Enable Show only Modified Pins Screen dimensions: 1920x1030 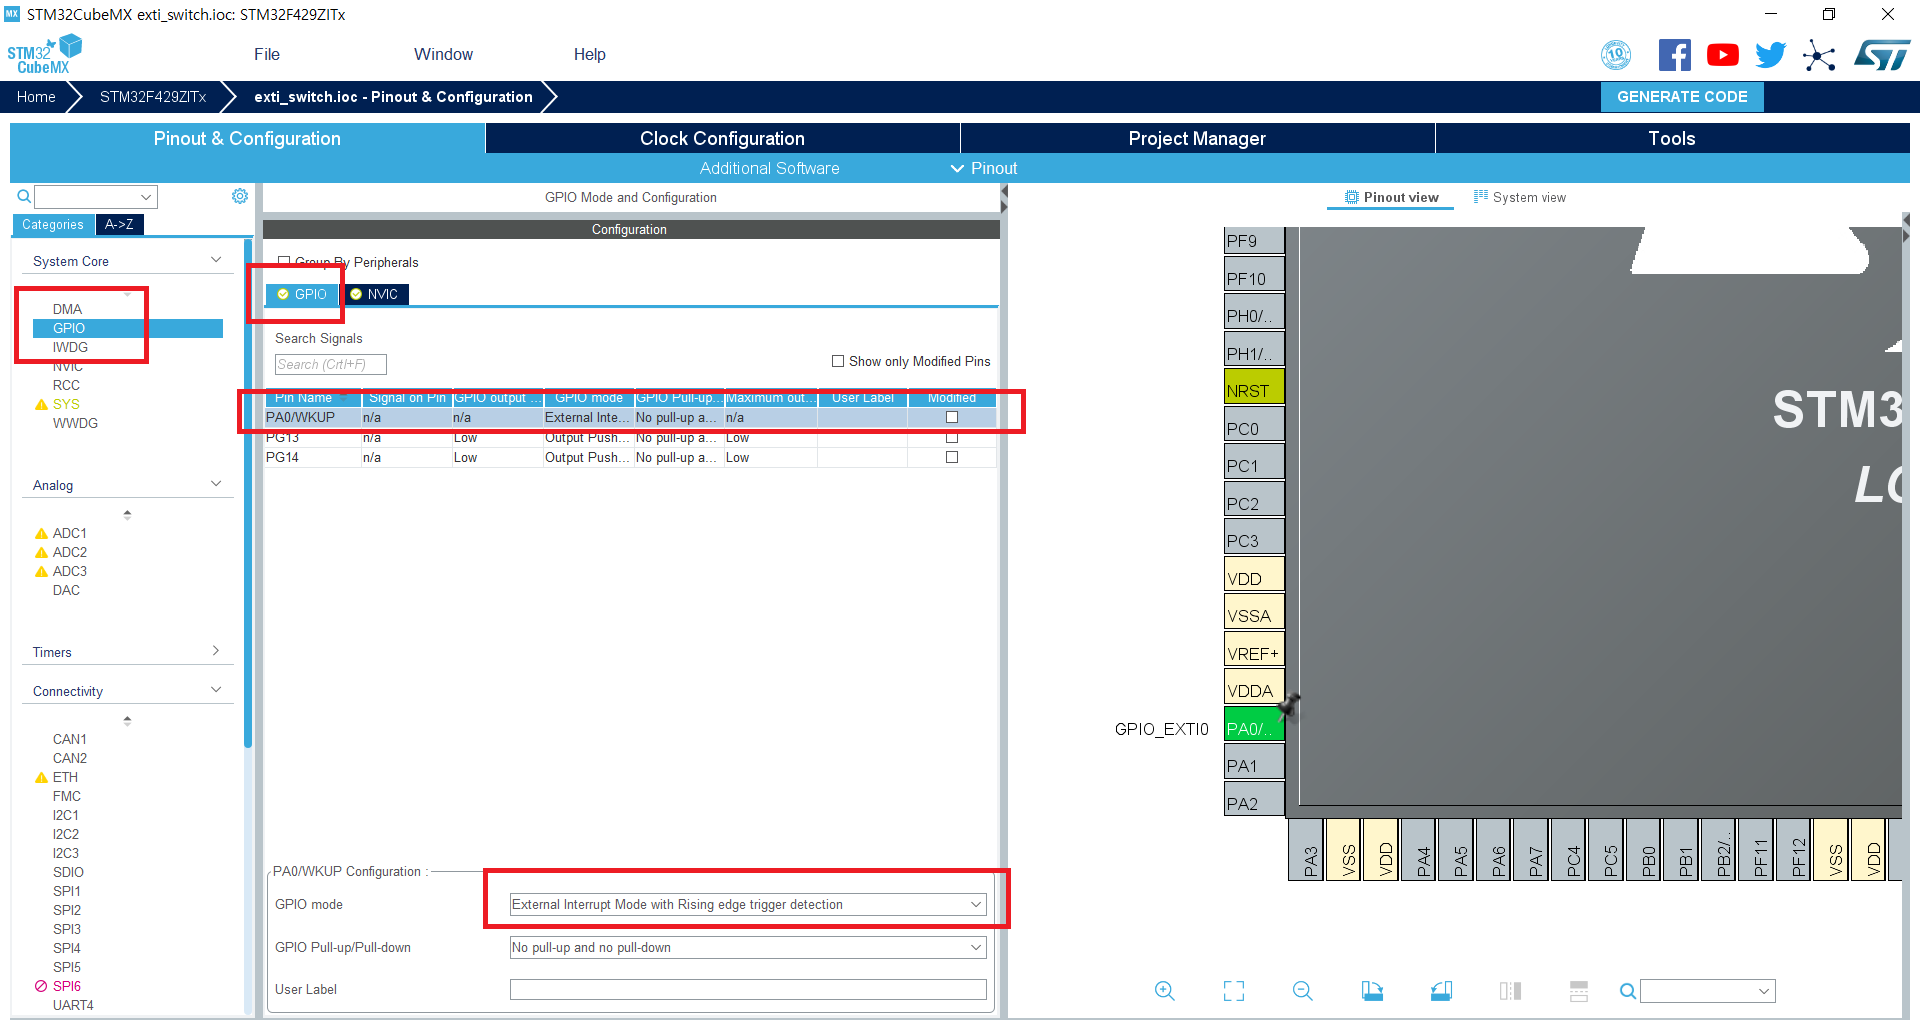tap(838, 361)
